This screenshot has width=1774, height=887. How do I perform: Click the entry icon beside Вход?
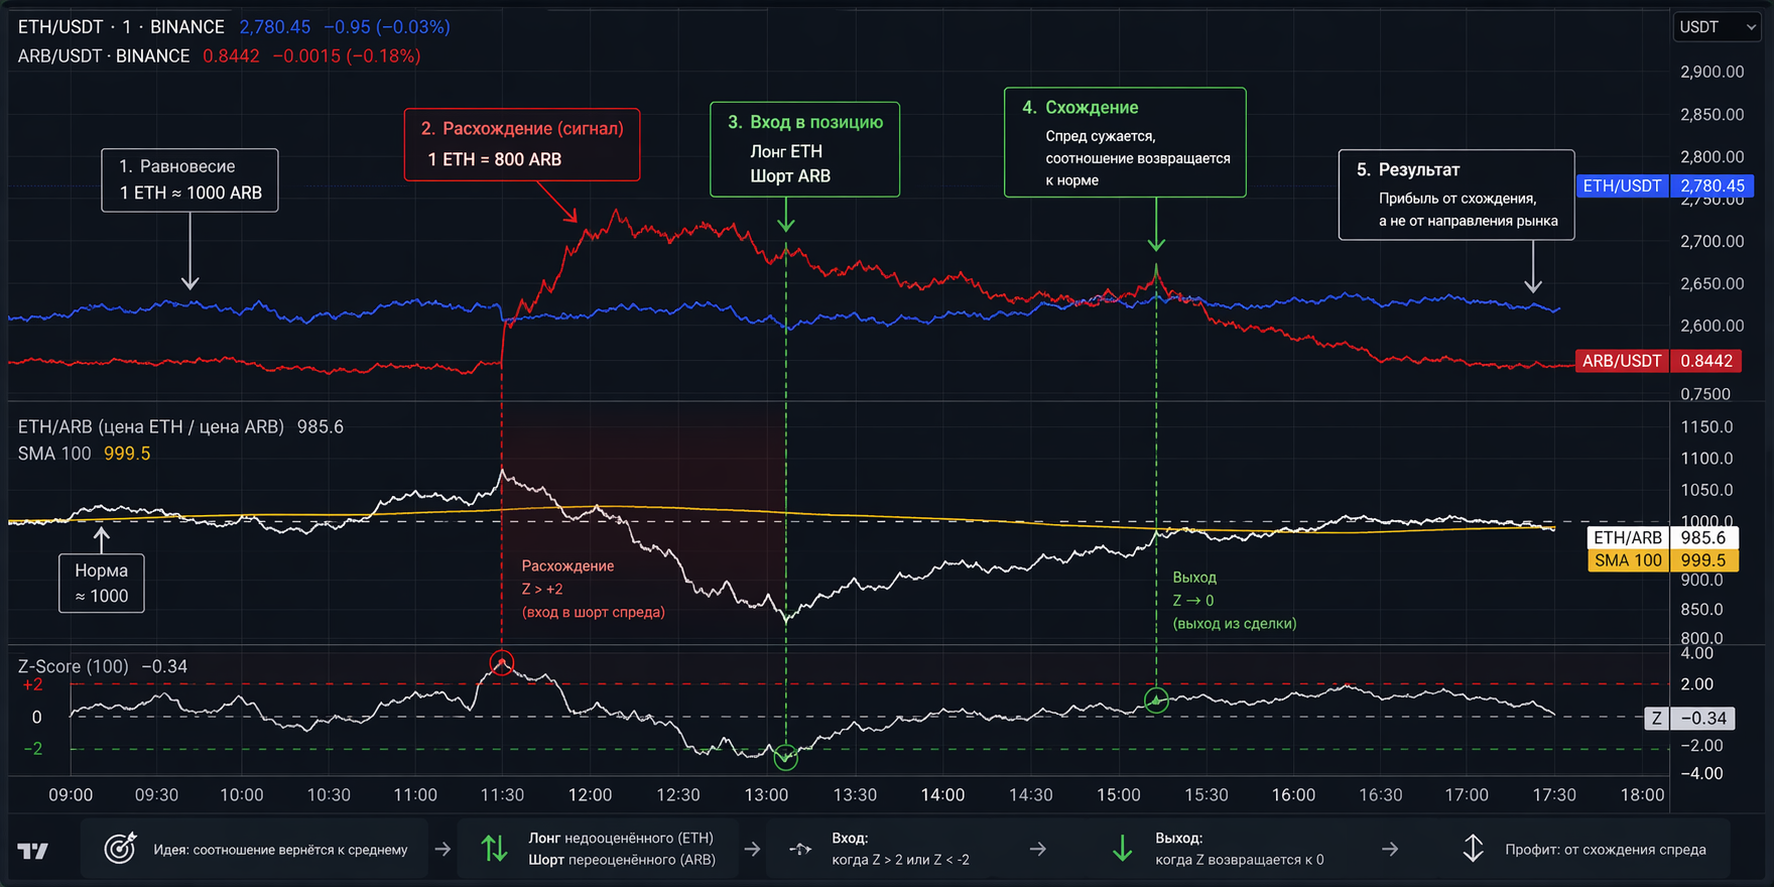coord(800,849)
